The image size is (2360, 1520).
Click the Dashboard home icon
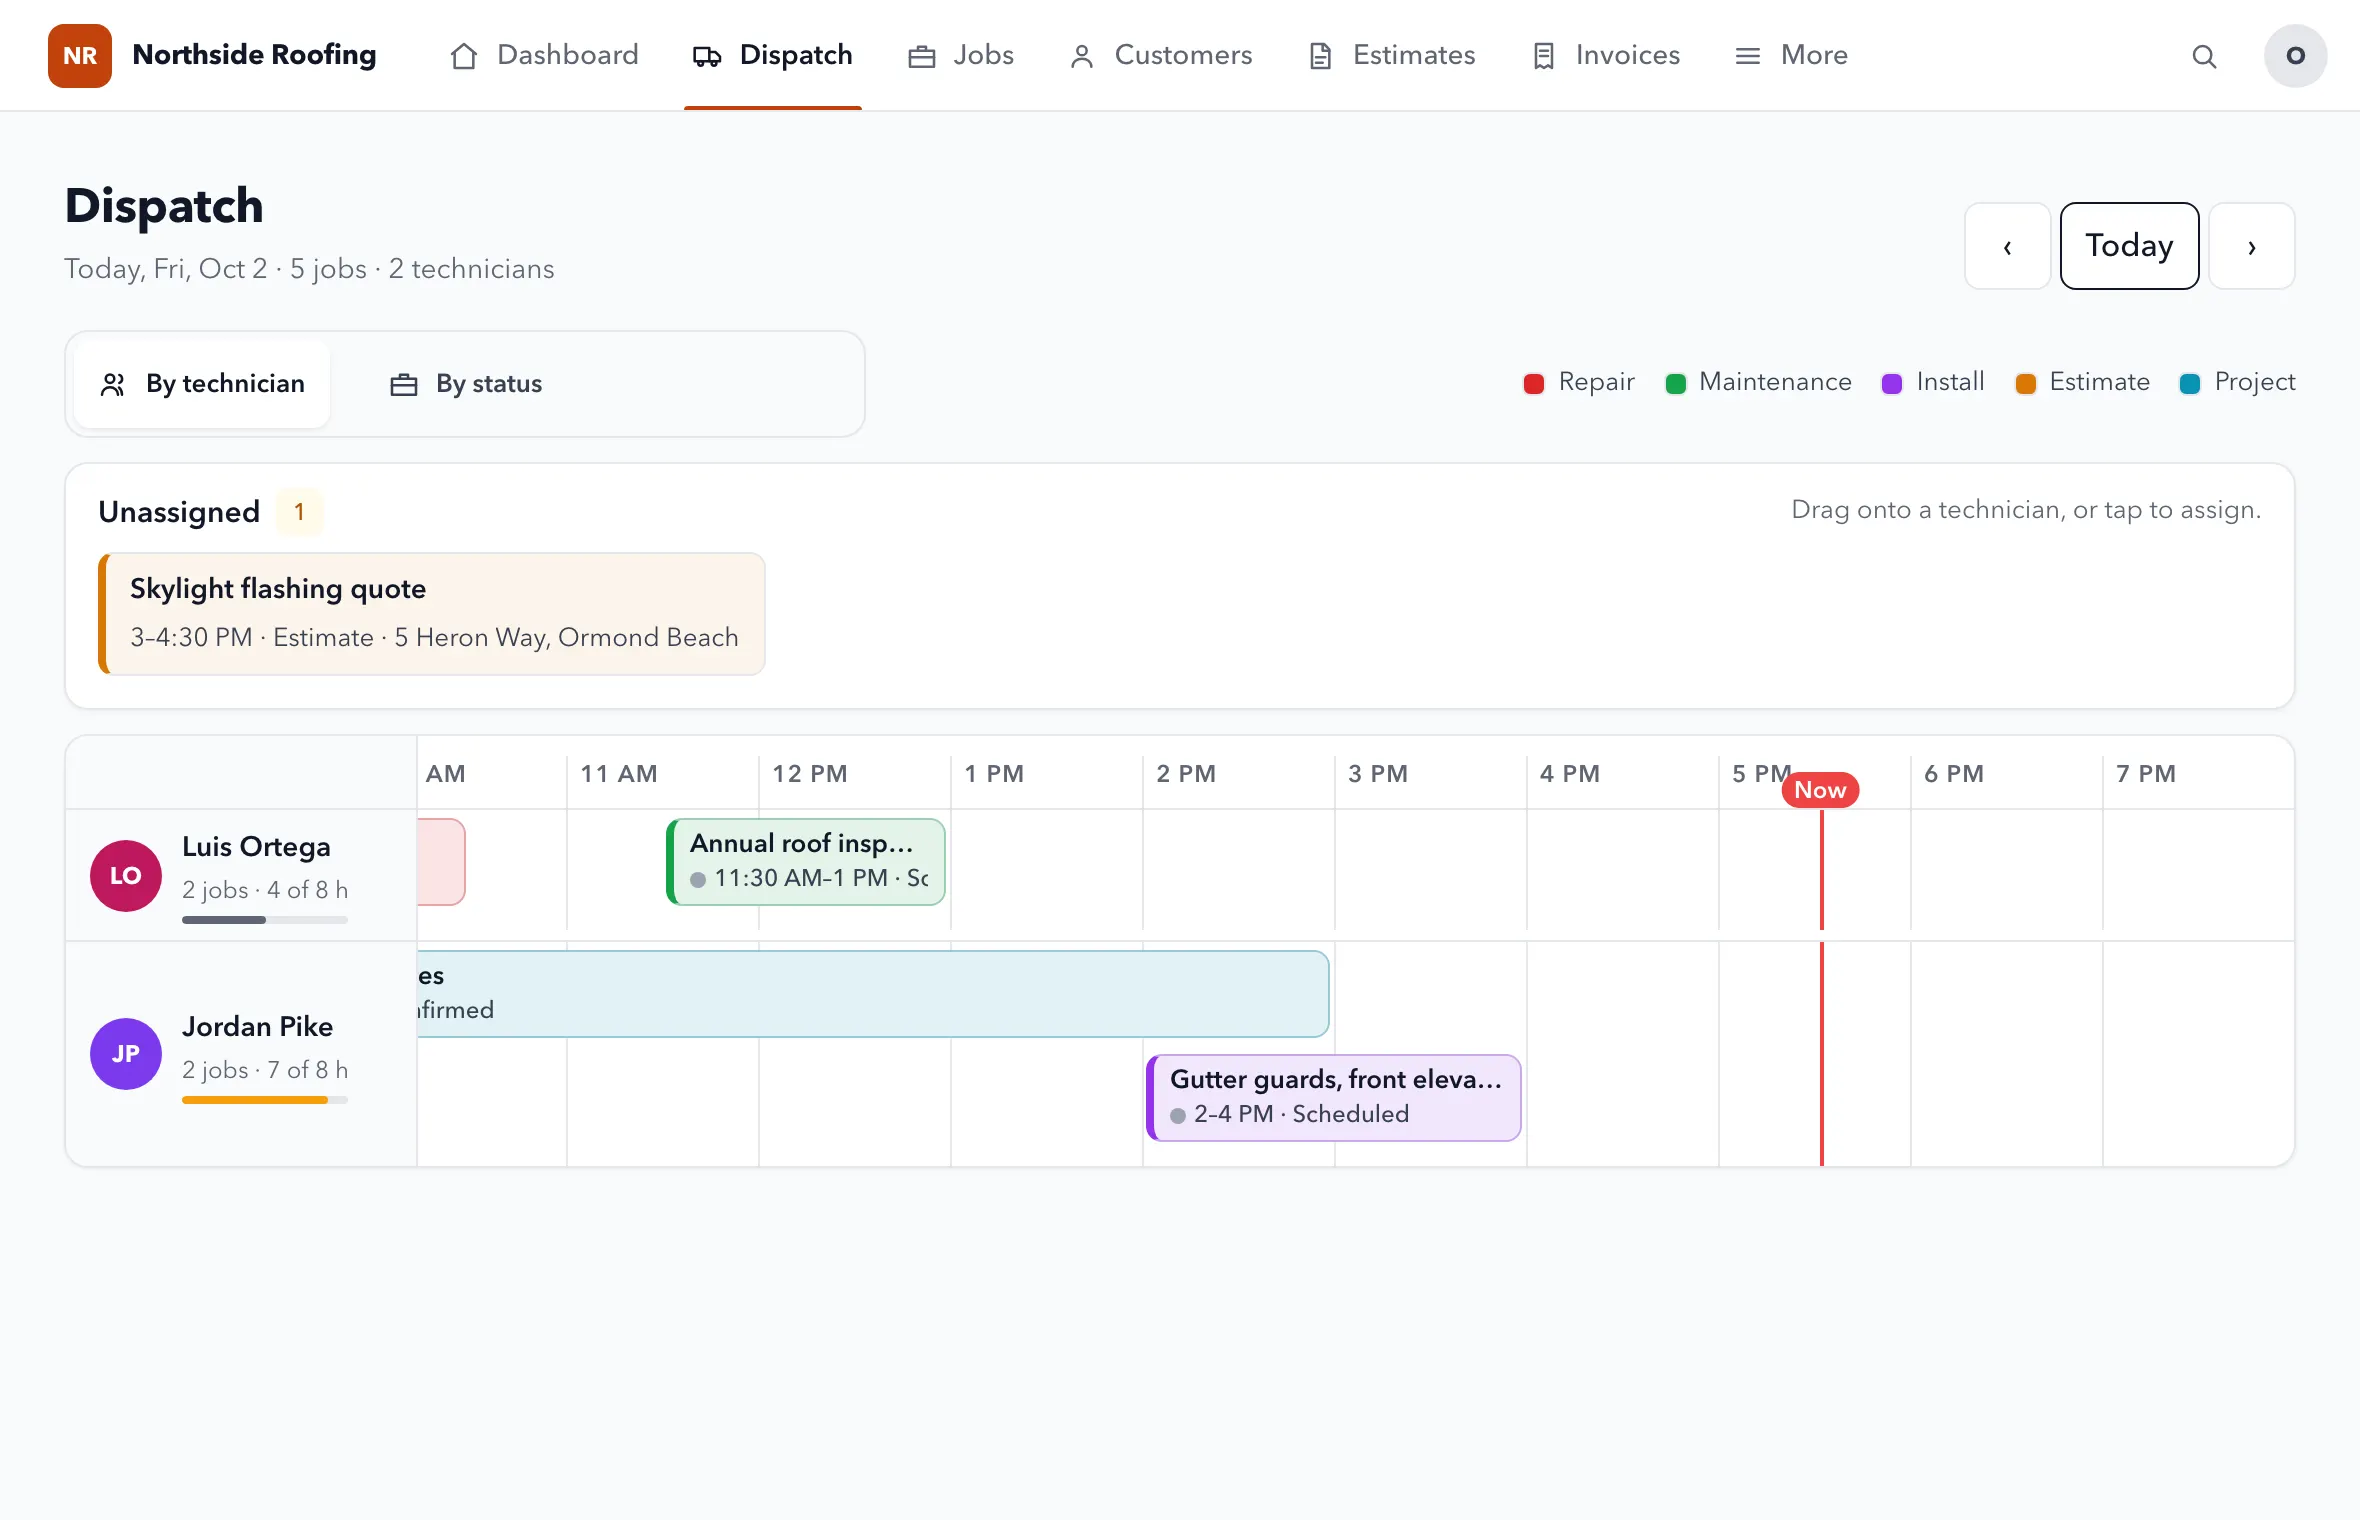coord(463,55)
